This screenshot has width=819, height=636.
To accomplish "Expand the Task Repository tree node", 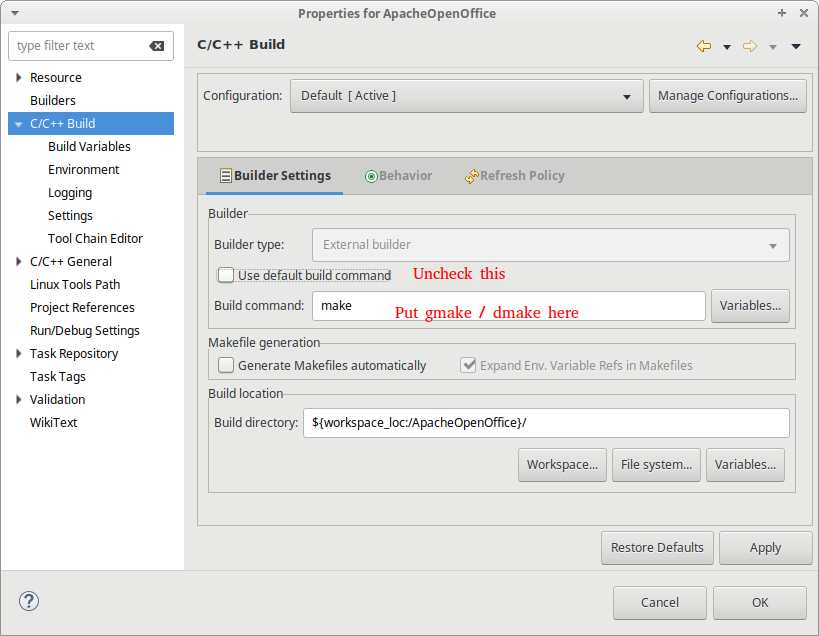I will 19,354.
